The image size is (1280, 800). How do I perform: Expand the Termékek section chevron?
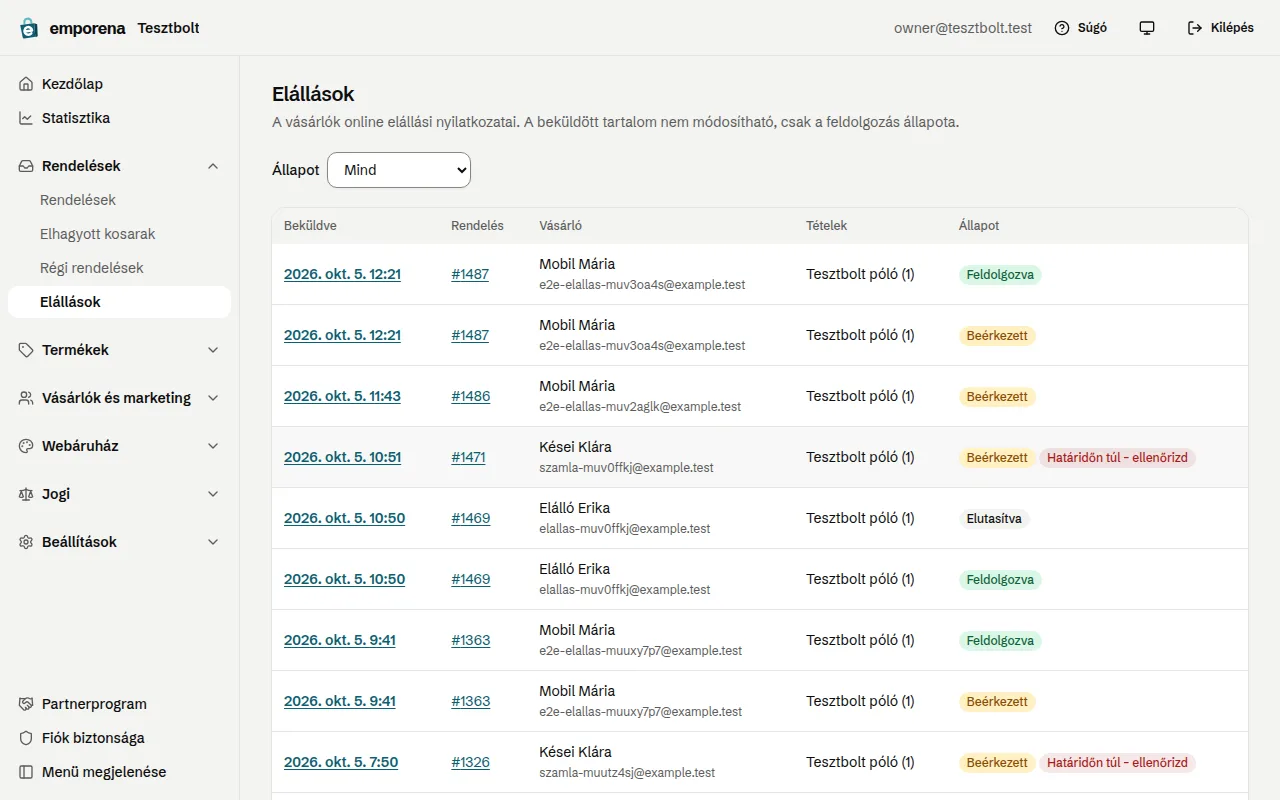tap(213, 350)
